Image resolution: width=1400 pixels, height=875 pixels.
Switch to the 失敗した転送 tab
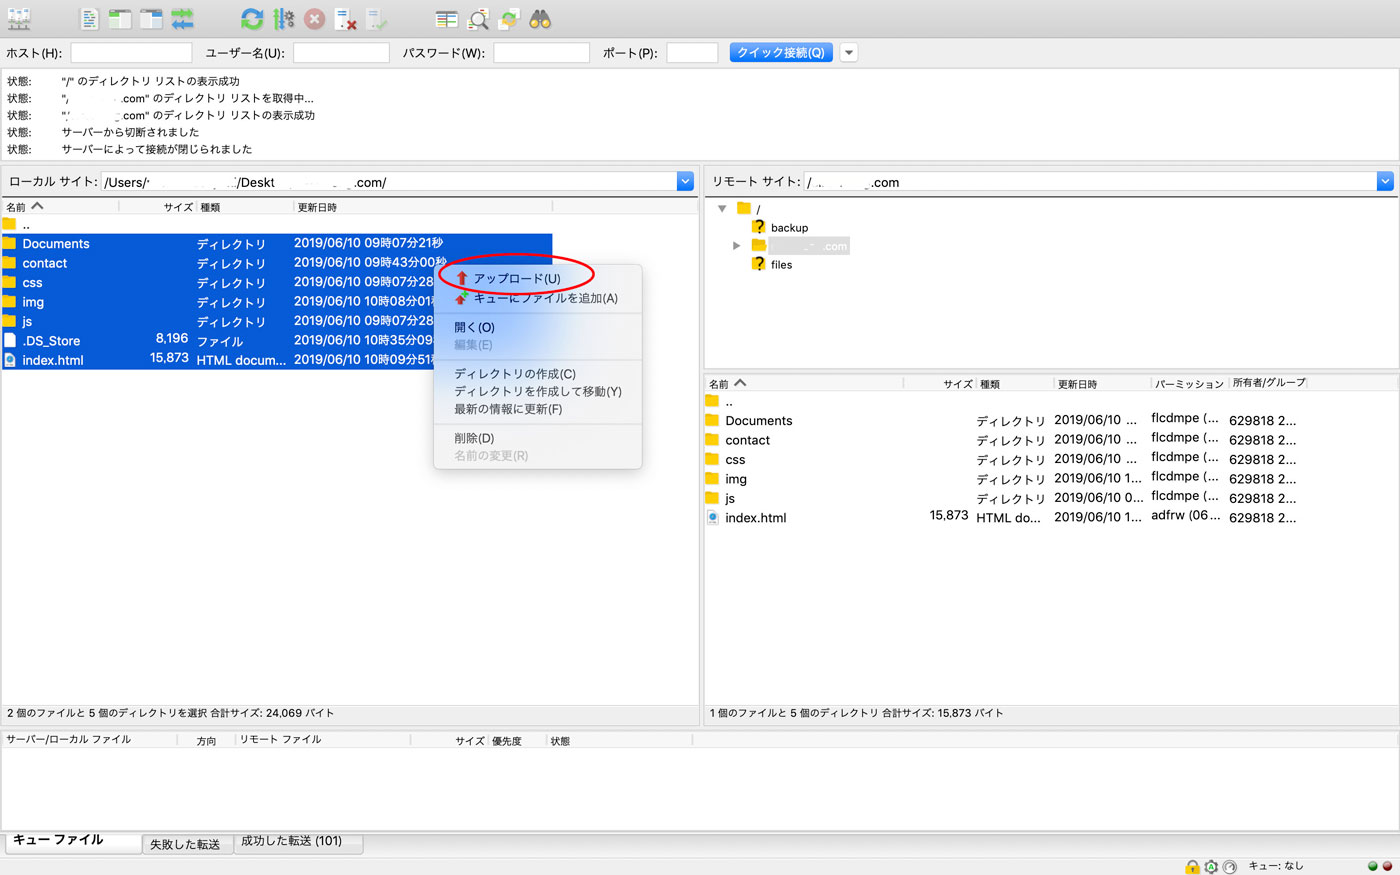pos(186,844)
